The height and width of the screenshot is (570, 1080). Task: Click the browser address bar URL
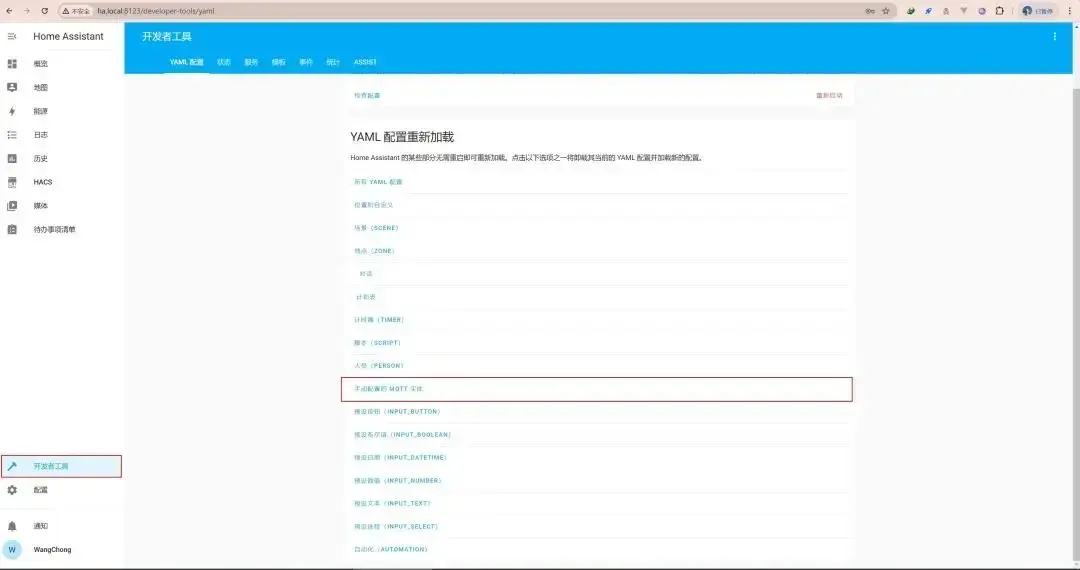156,11
